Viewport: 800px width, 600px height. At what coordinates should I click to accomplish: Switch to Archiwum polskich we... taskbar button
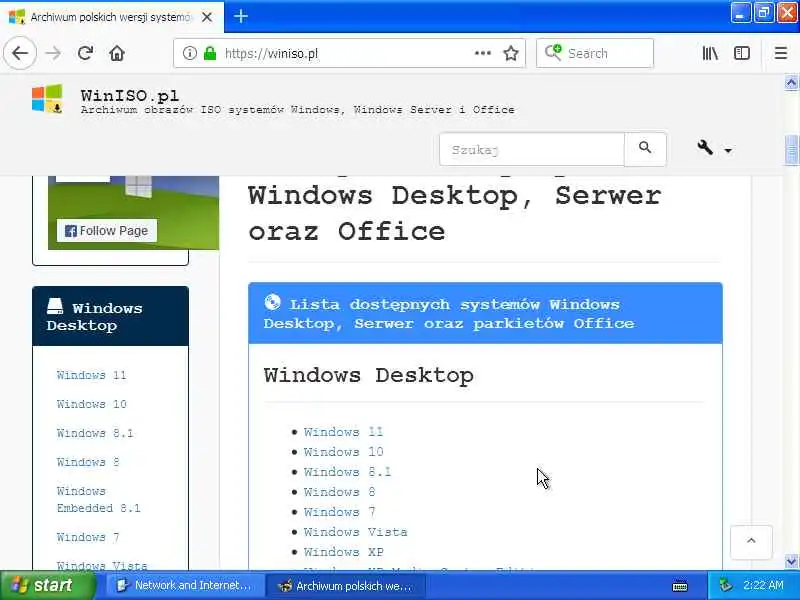pos(346,586)
